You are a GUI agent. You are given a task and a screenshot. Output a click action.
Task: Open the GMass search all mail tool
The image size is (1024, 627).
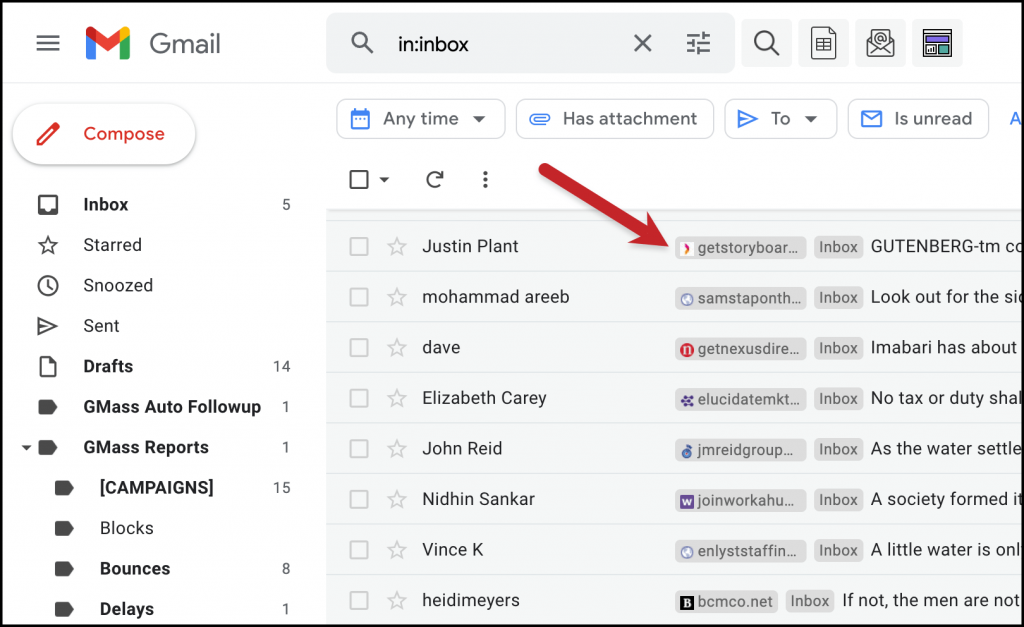(766, 43)
